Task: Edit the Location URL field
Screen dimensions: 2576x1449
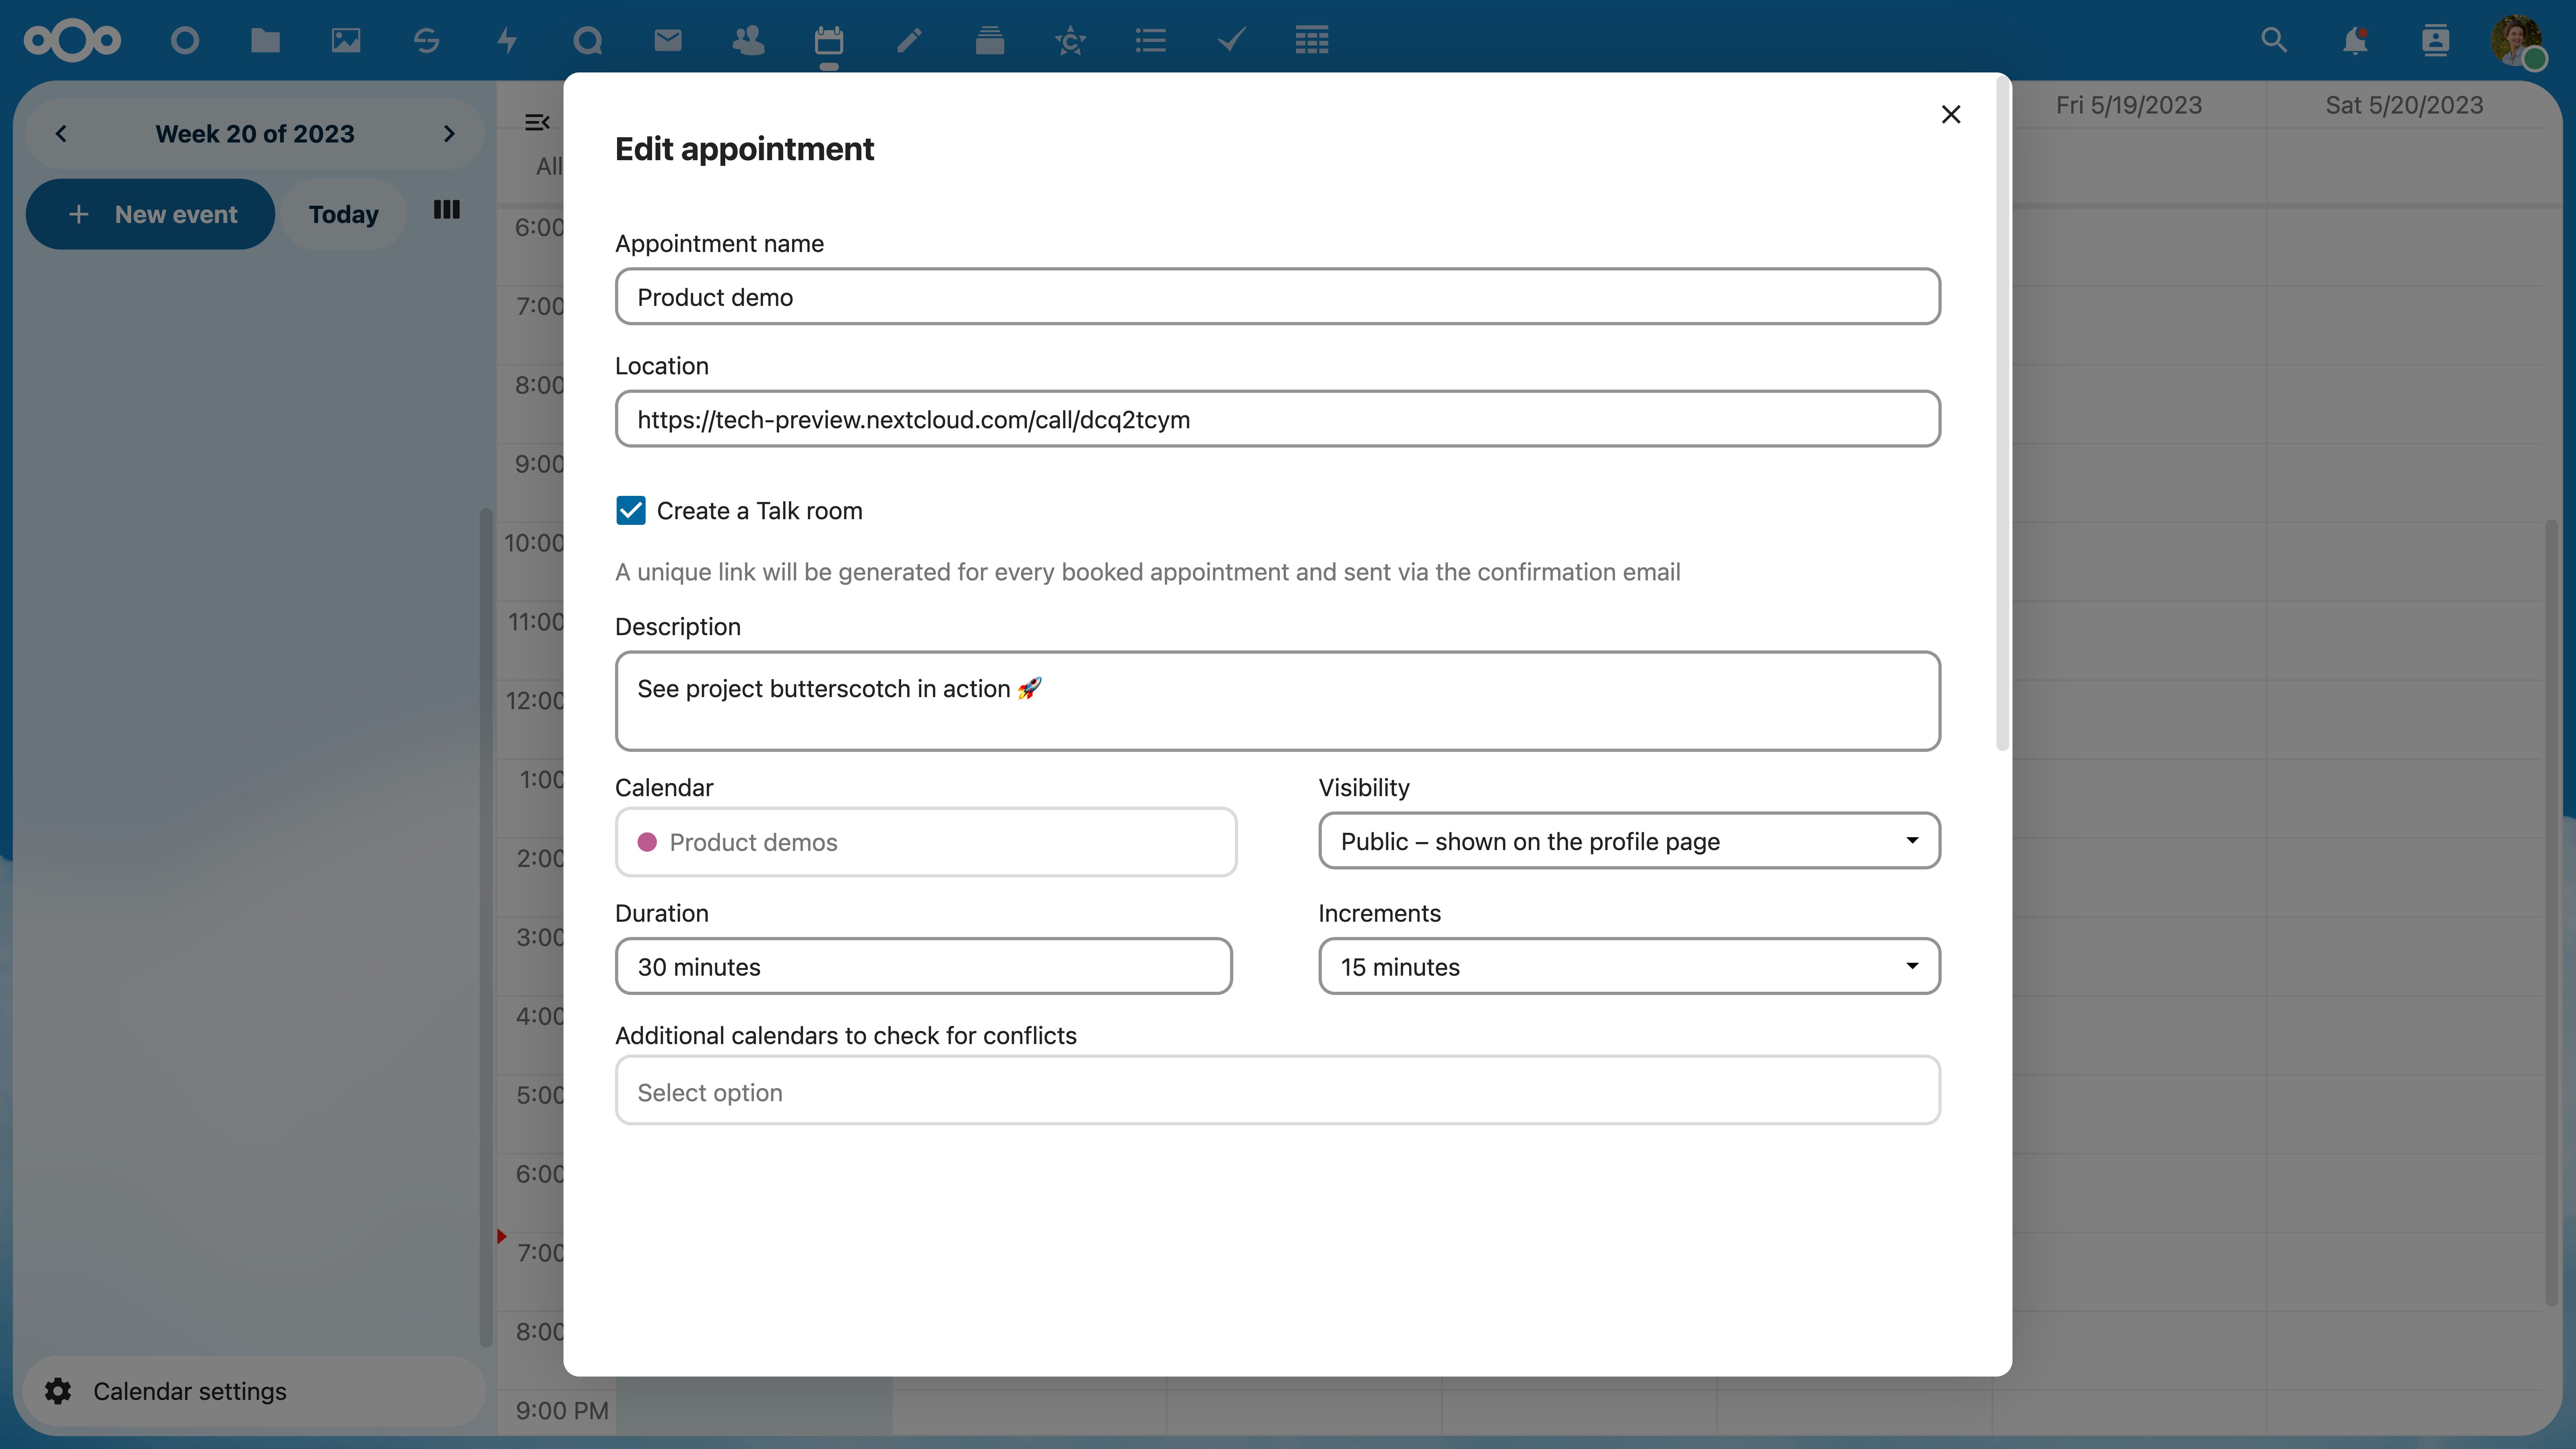Action: (1278, 419)
